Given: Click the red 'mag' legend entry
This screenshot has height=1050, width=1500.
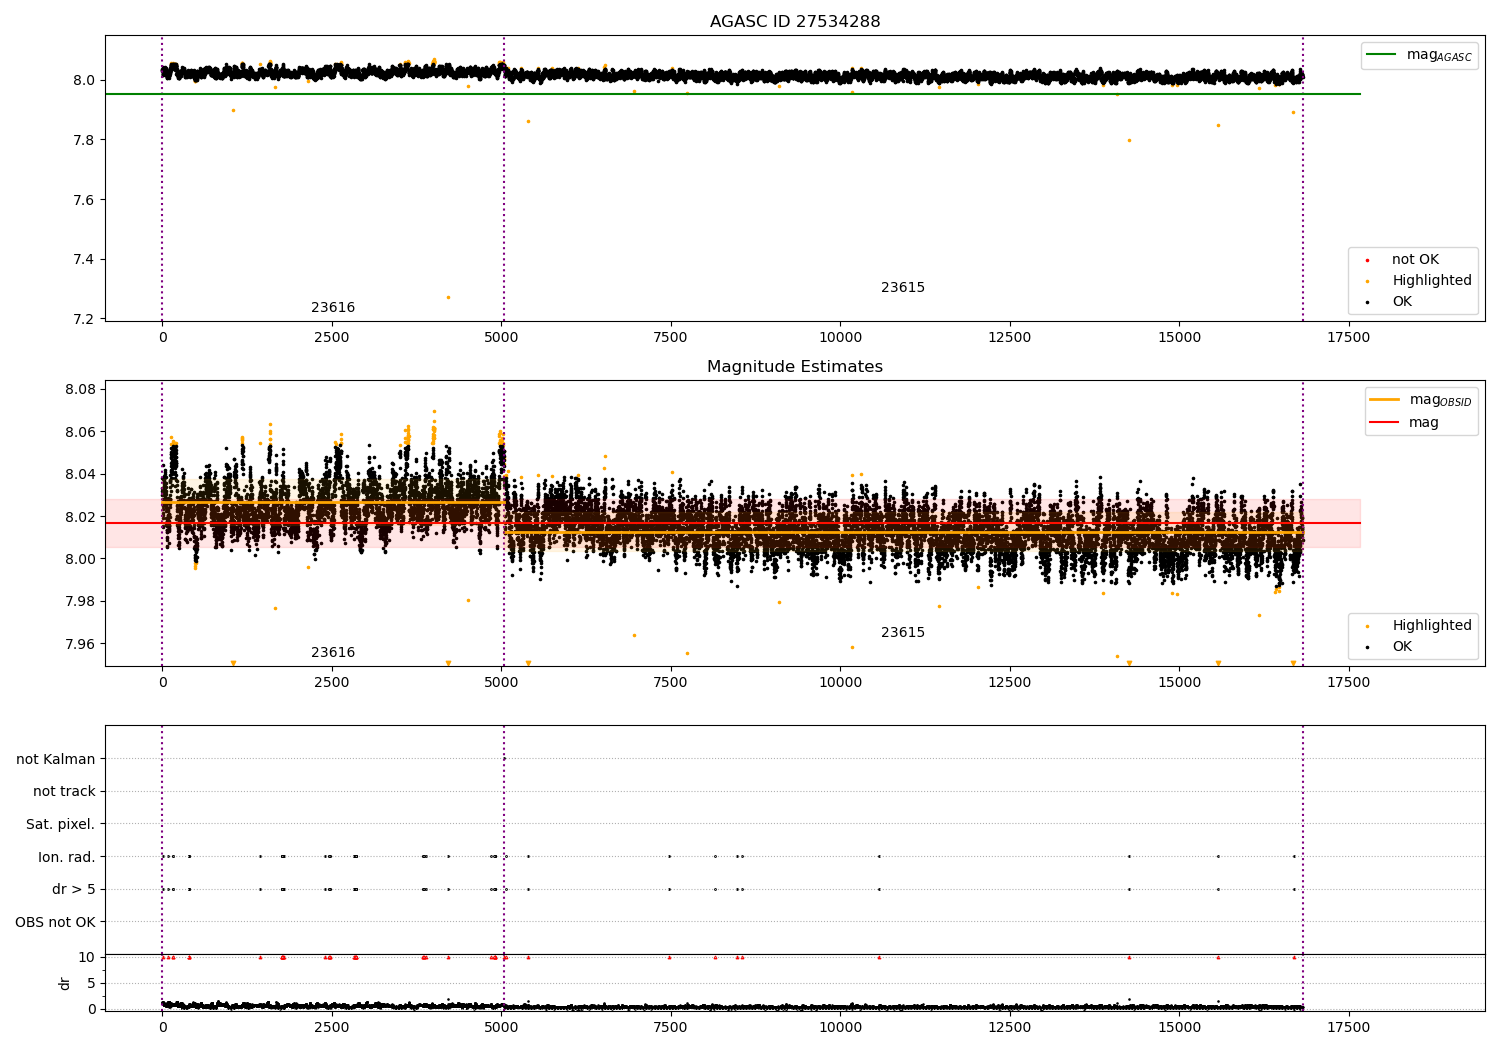Looking at the screenshot, I should point(1405,423).
